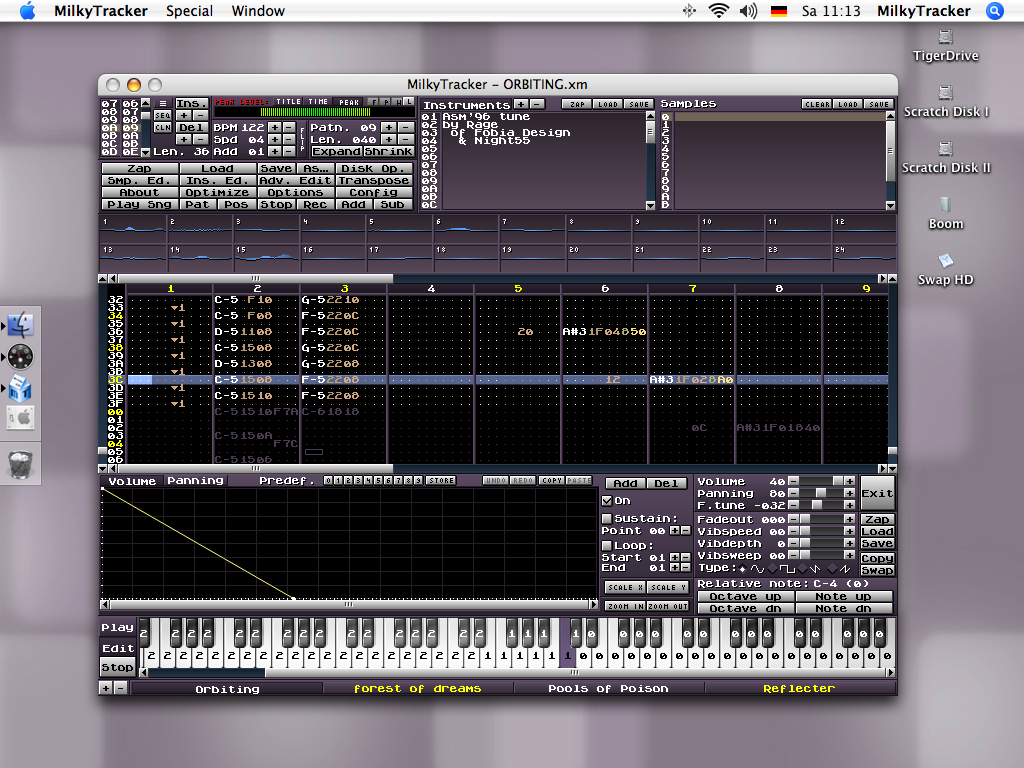Click channel 5 oscilloscope
The height and width of the screenshot is (768, 1024).
point(398,229)
